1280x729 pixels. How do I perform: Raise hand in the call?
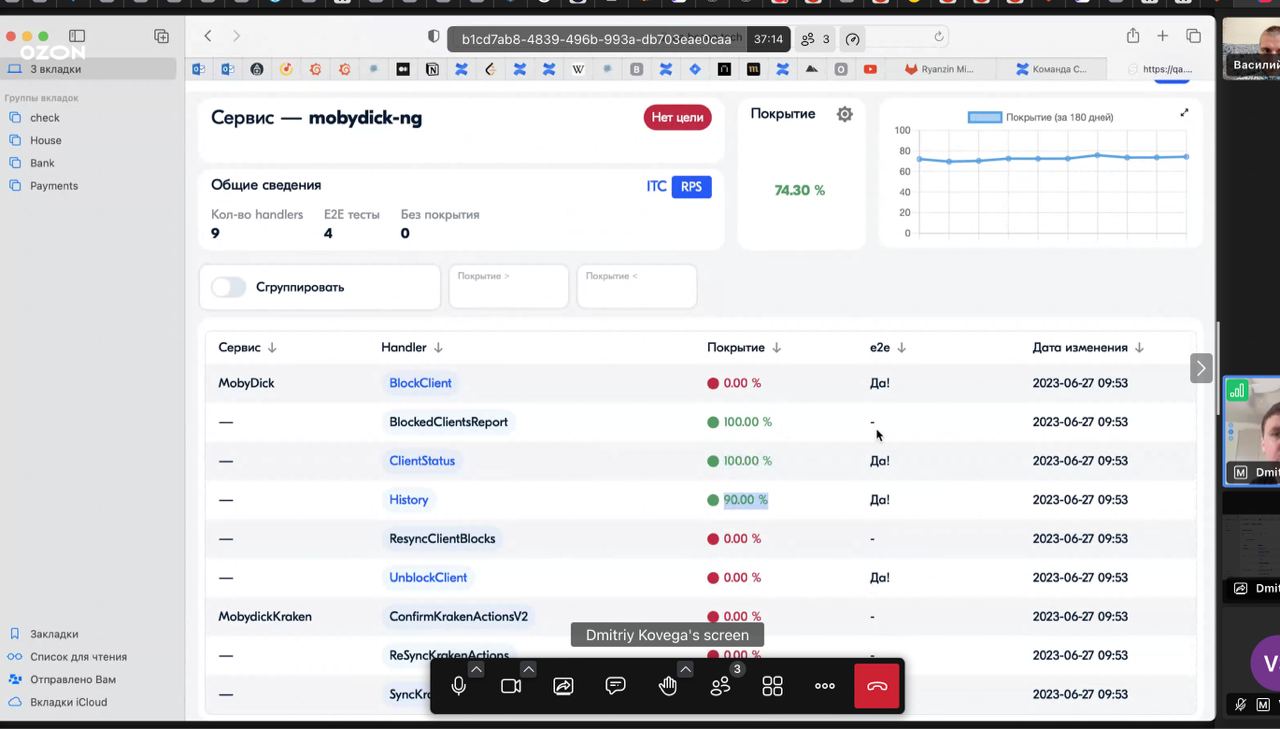tap(667, 686)
